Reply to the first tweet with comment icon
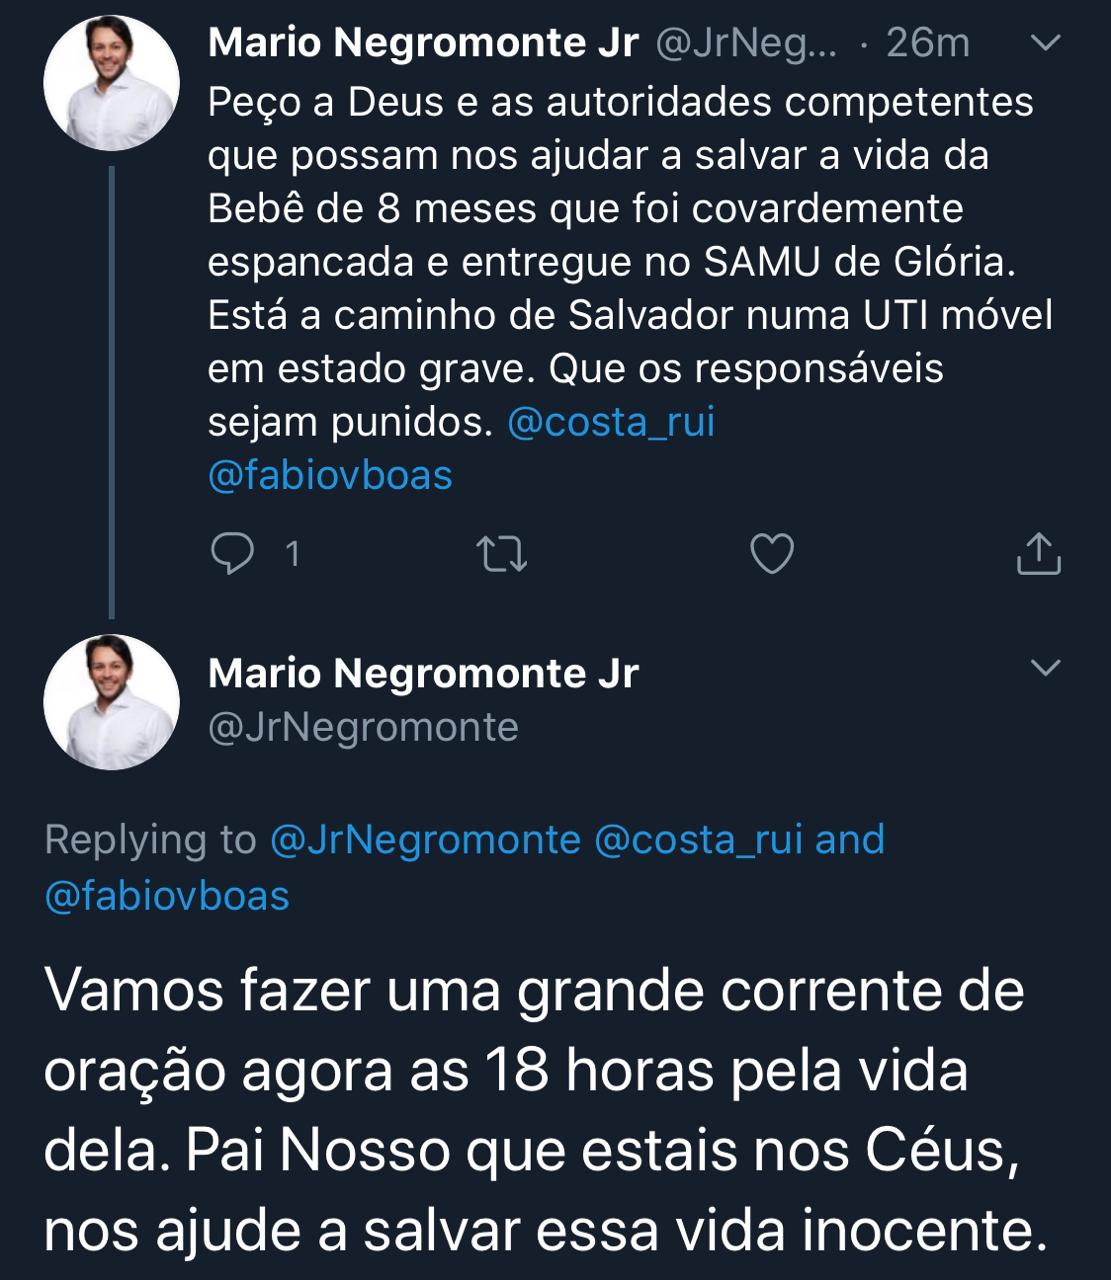Image resolution: width=1111 pixels, height=1280 pixels. [233, 553]
